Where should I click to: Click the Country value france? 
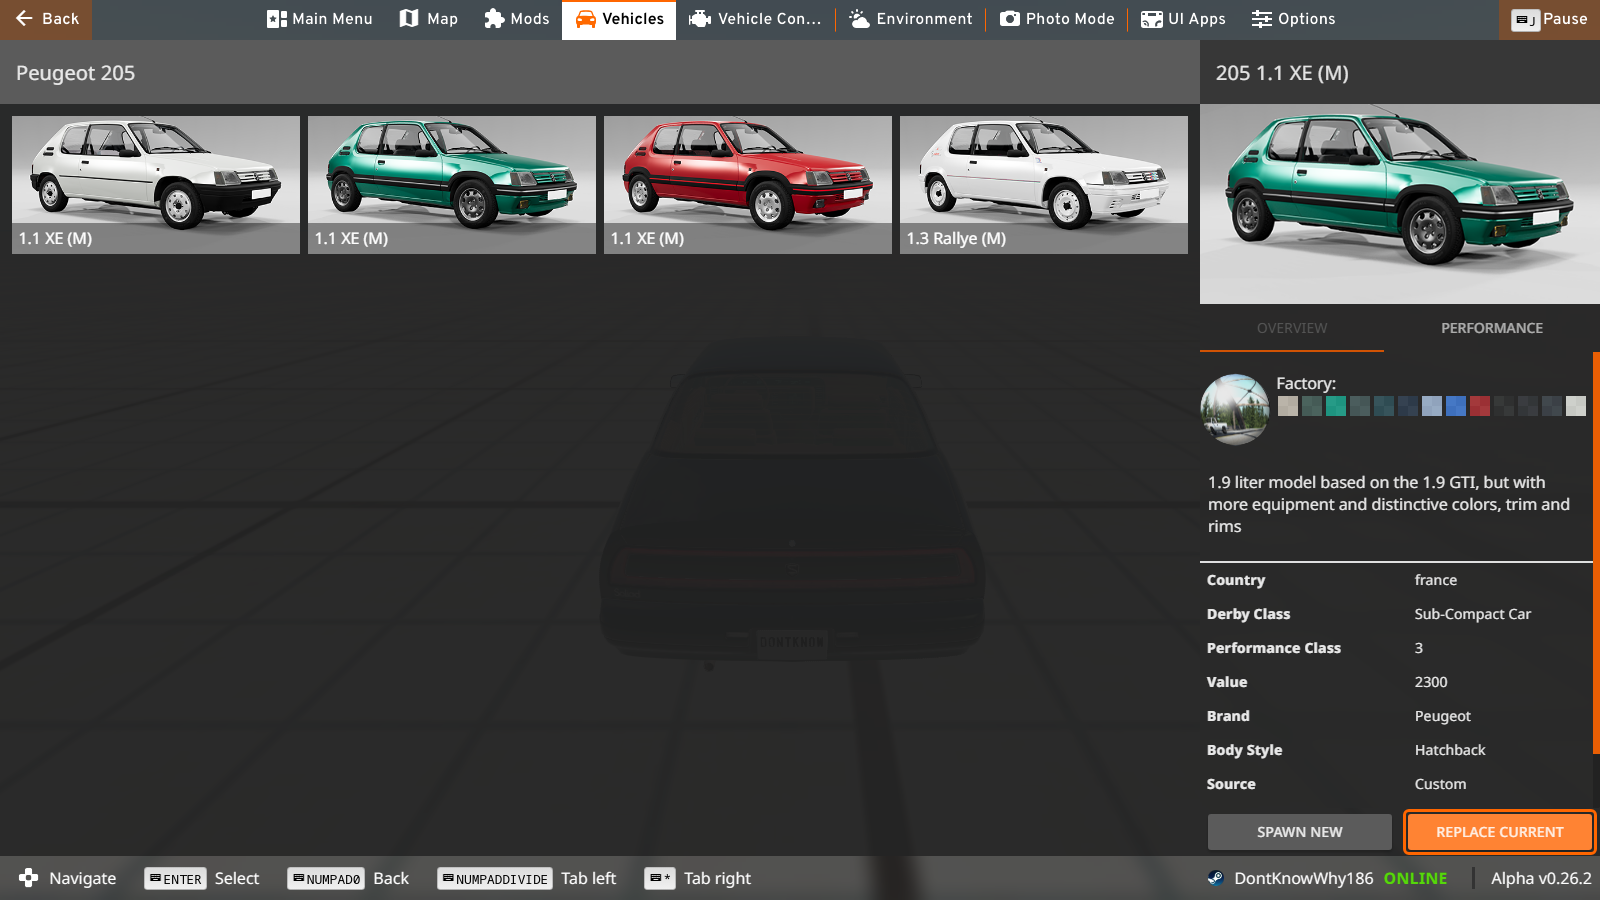[1435, 580]
